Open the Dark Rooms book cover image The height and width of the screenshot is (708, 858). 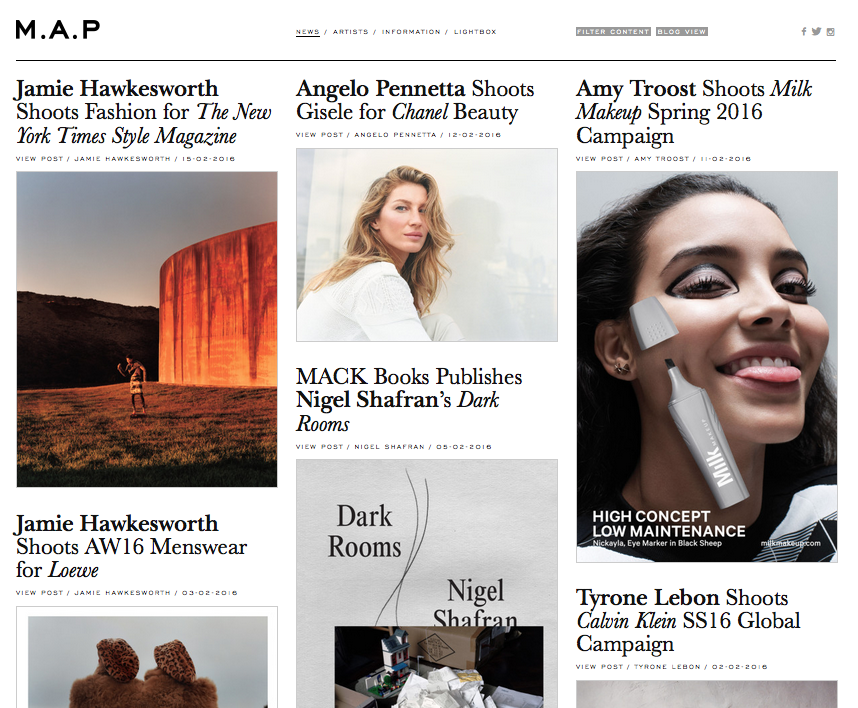[427, 583]
